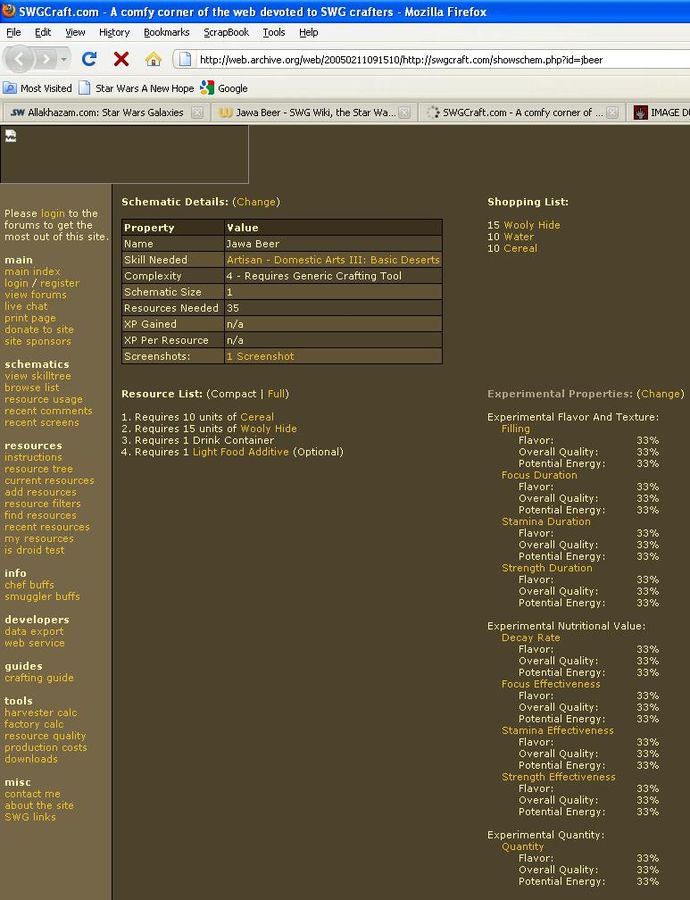Open the Bookmarks menu

[166, 32]
